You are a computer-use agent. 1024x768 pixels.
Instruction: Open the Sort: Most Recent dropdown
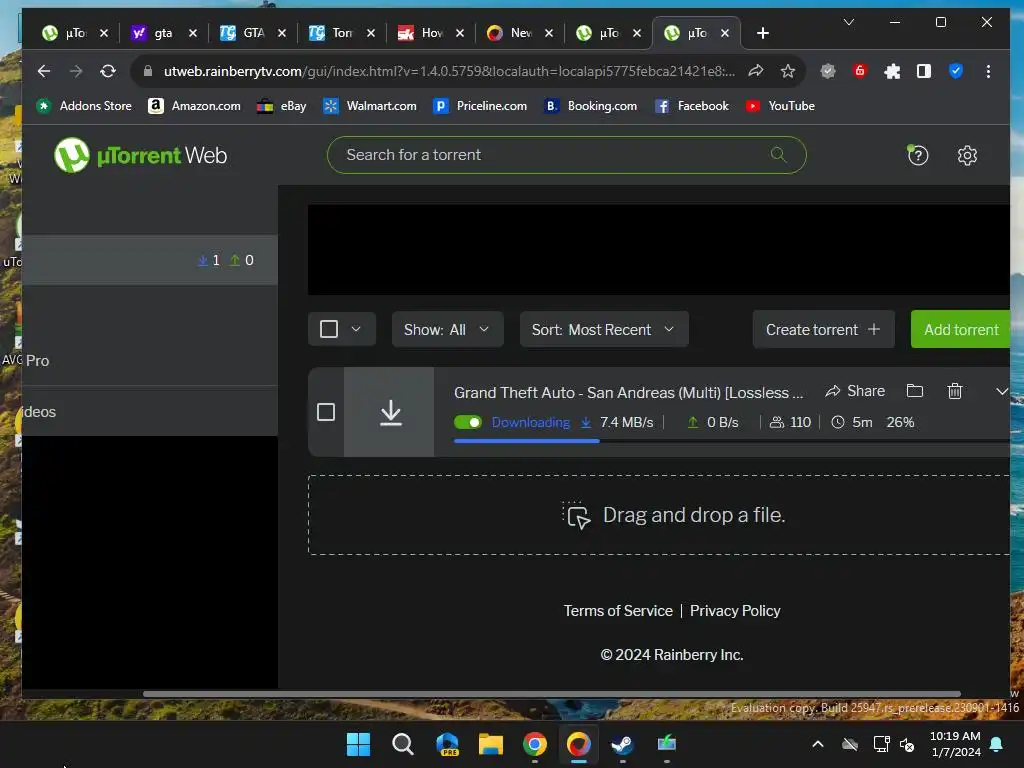coord(604,329)
